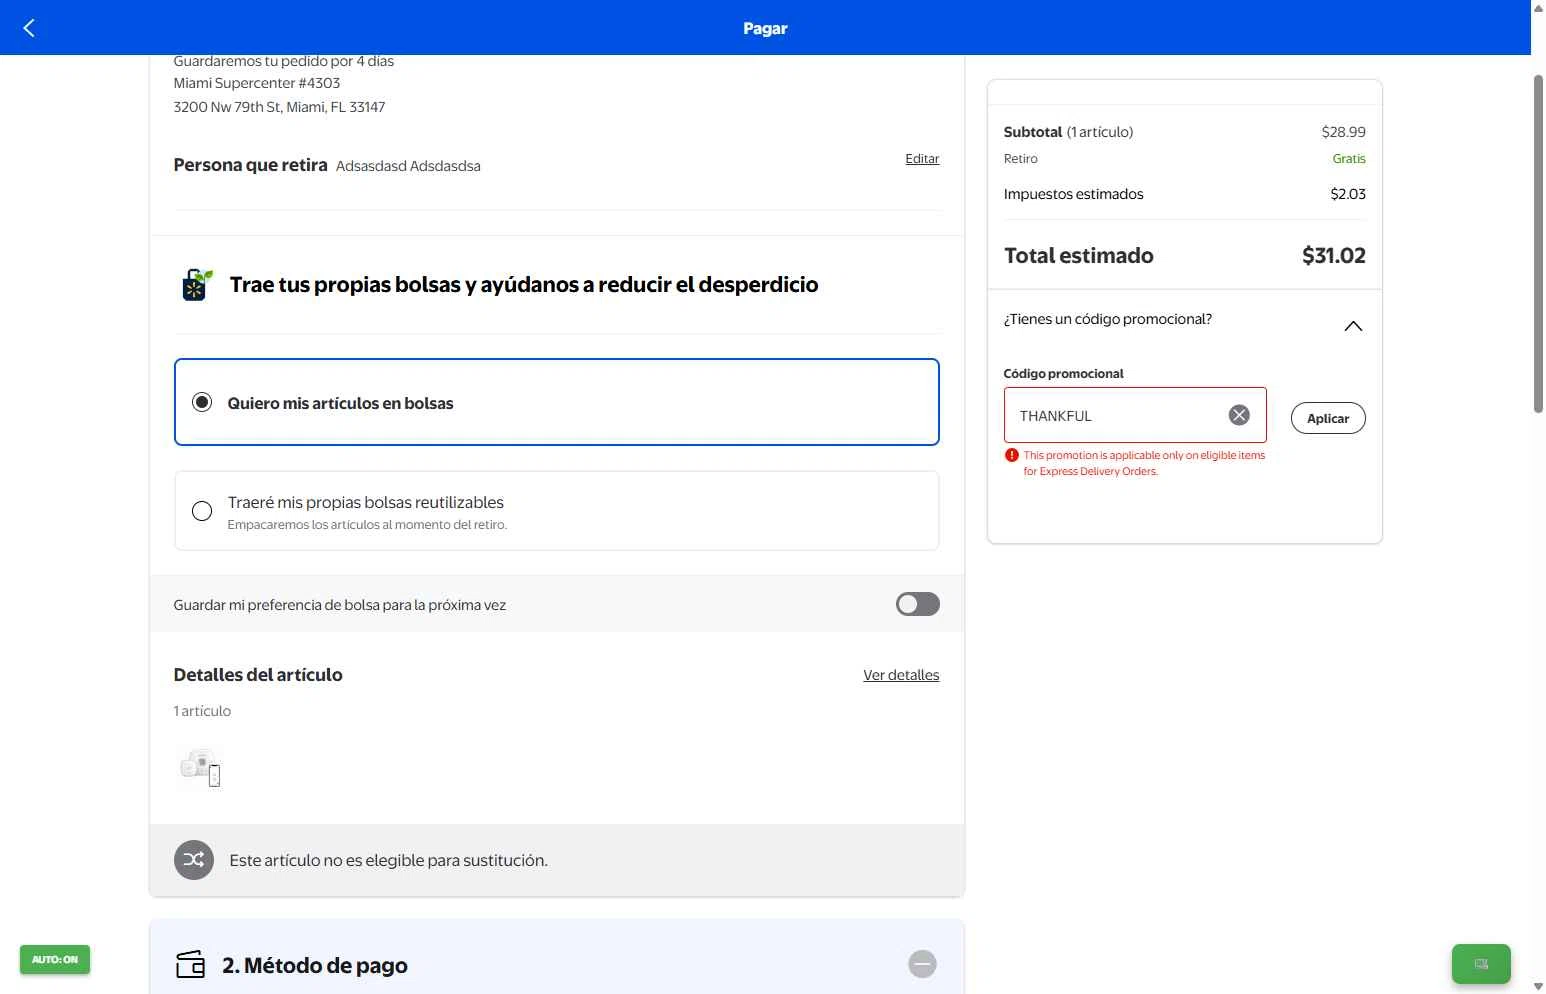This screenshot has height=994, width=1546.
Task: Click the wallet icon beside Método de pago
Action: tap(190, 965)
